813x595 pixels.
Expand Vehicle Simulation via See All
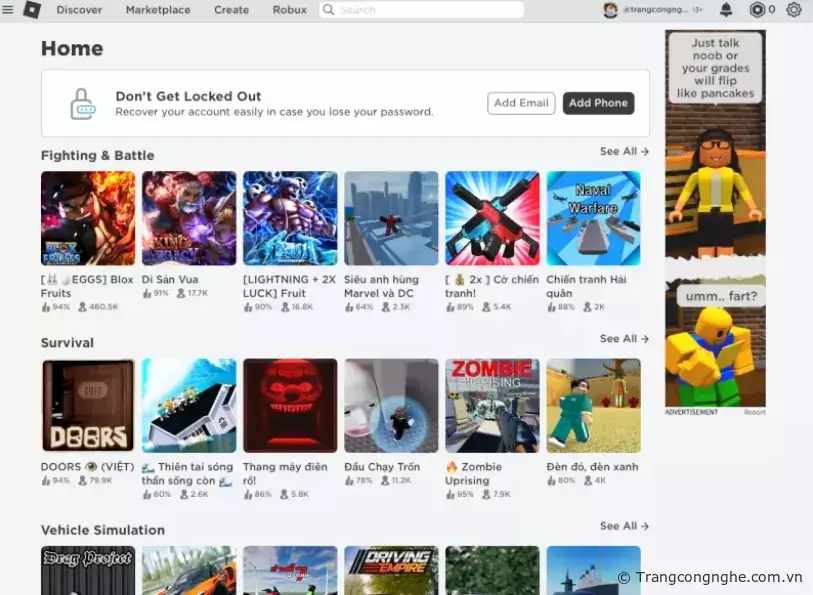click(624, 526)
